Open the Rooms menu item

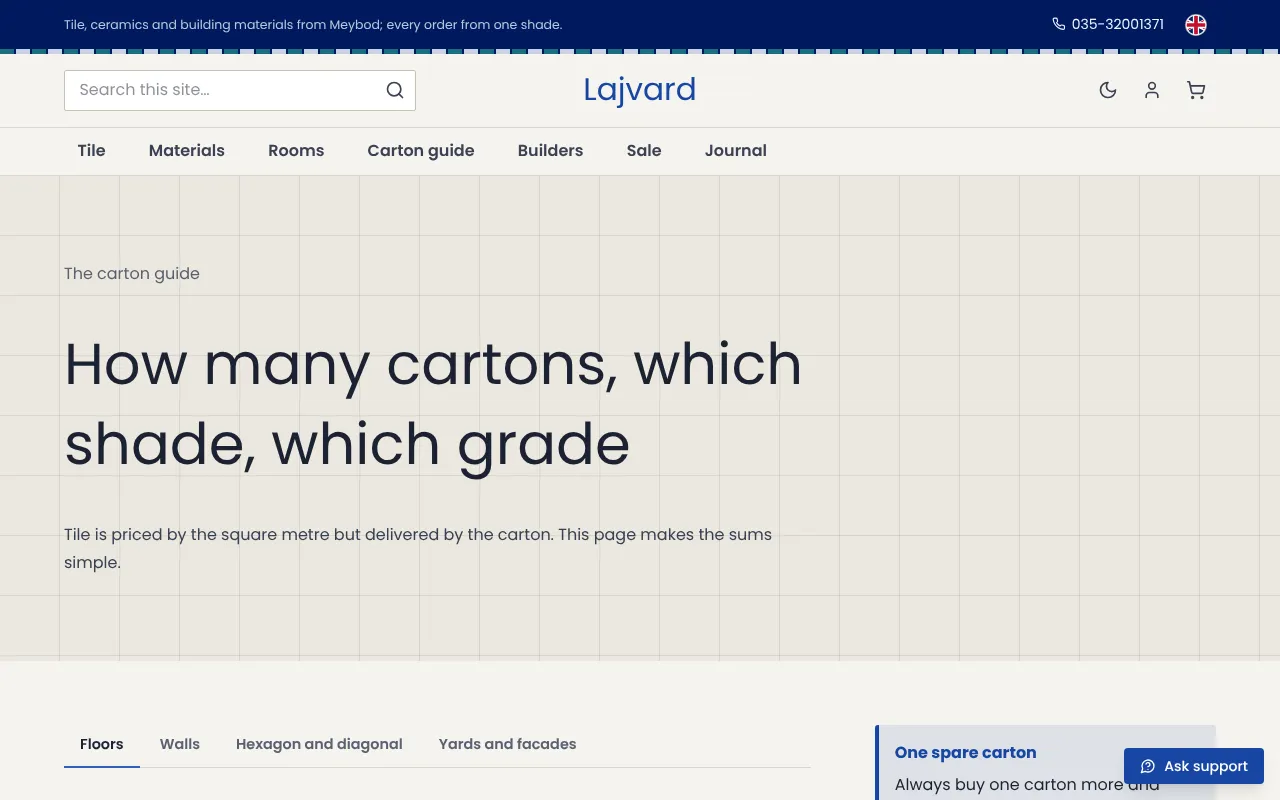[x=296, y=151]
